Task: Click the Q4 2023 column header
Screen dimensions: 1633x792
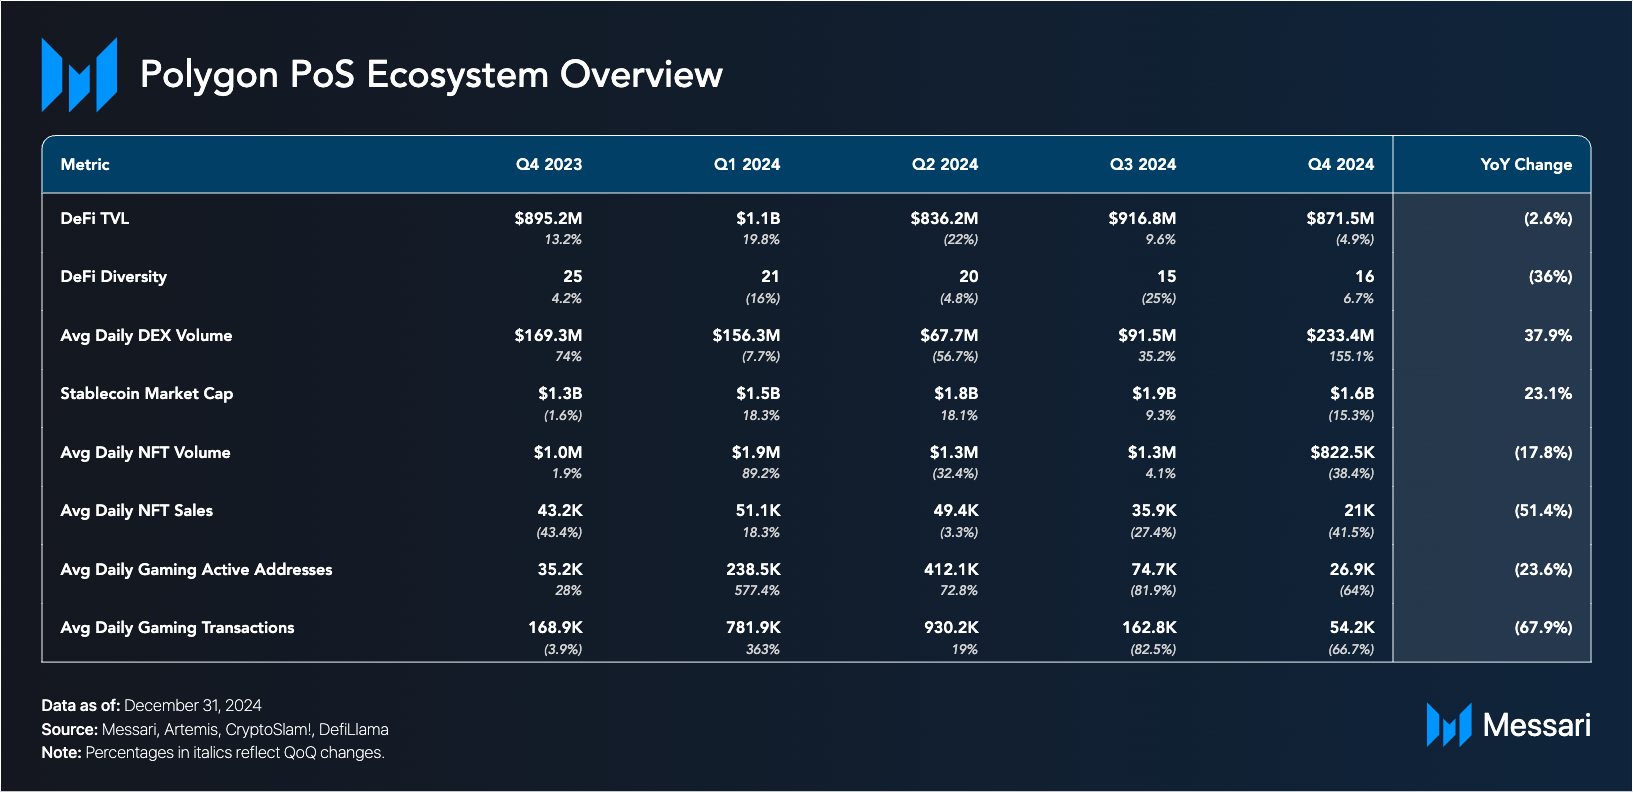Action: pyautogui.click(x=548, y=164)
